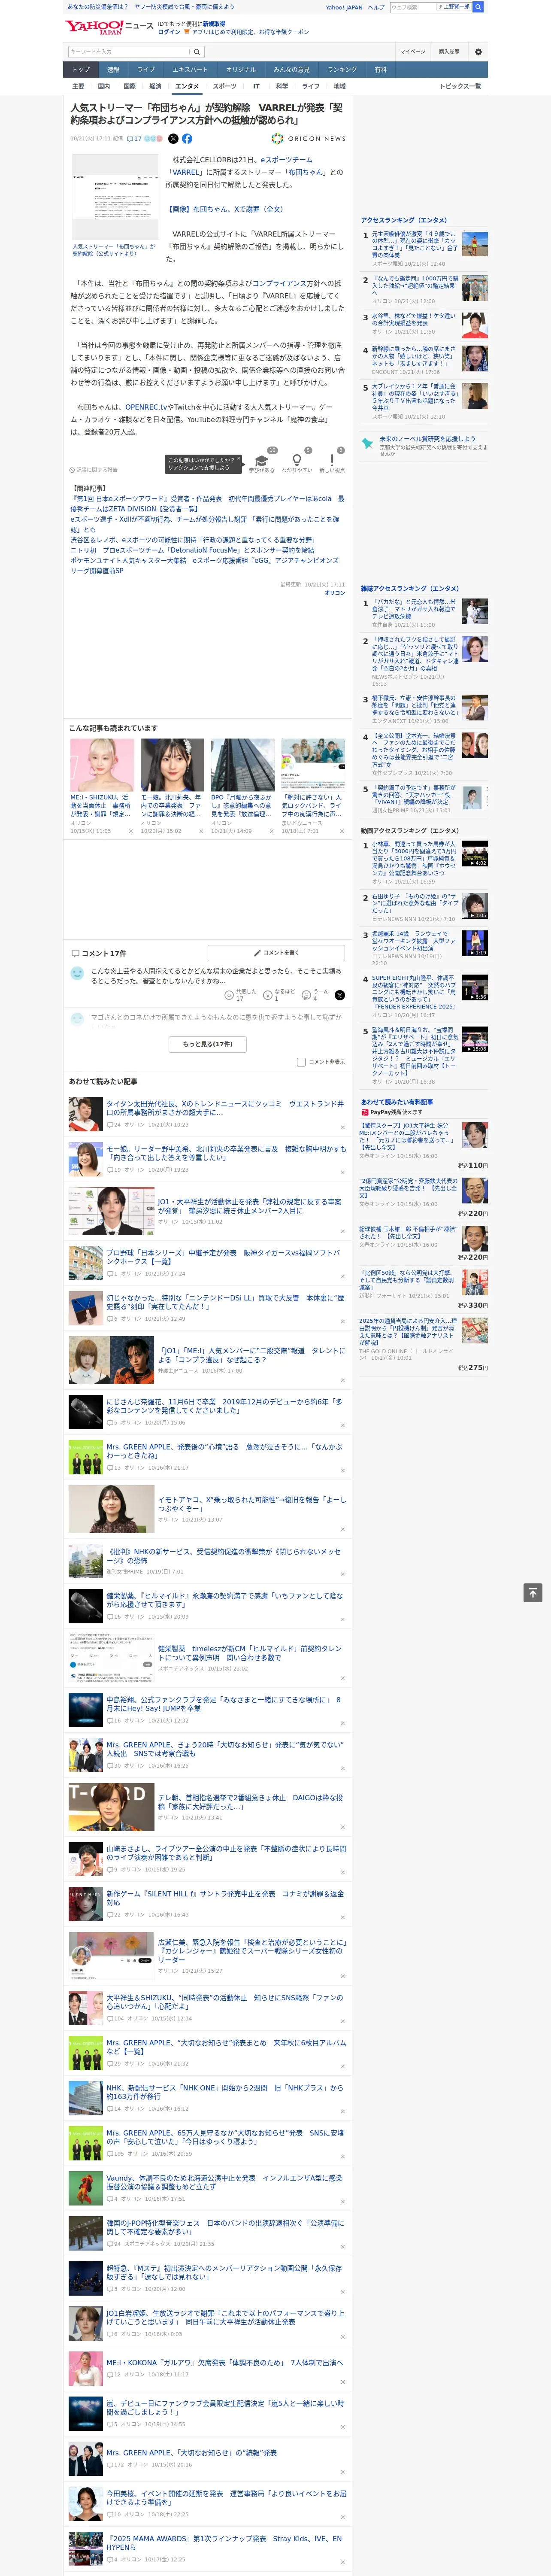Open the タイタン太田光代社長 article
The width and height of the screenshot is (551, 2576).
tap(224, 1108)
